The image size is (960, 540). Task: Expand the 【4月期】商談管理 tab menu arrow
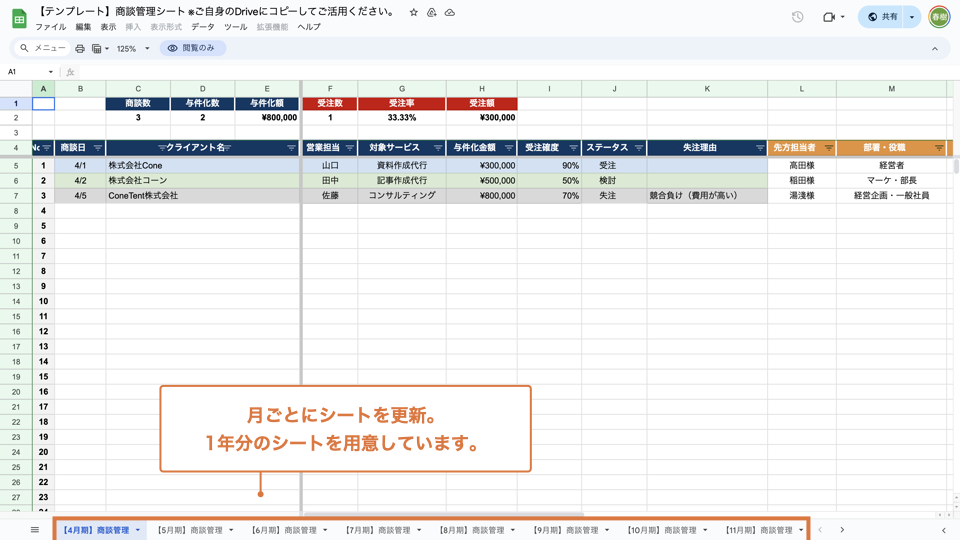[138, 530]
